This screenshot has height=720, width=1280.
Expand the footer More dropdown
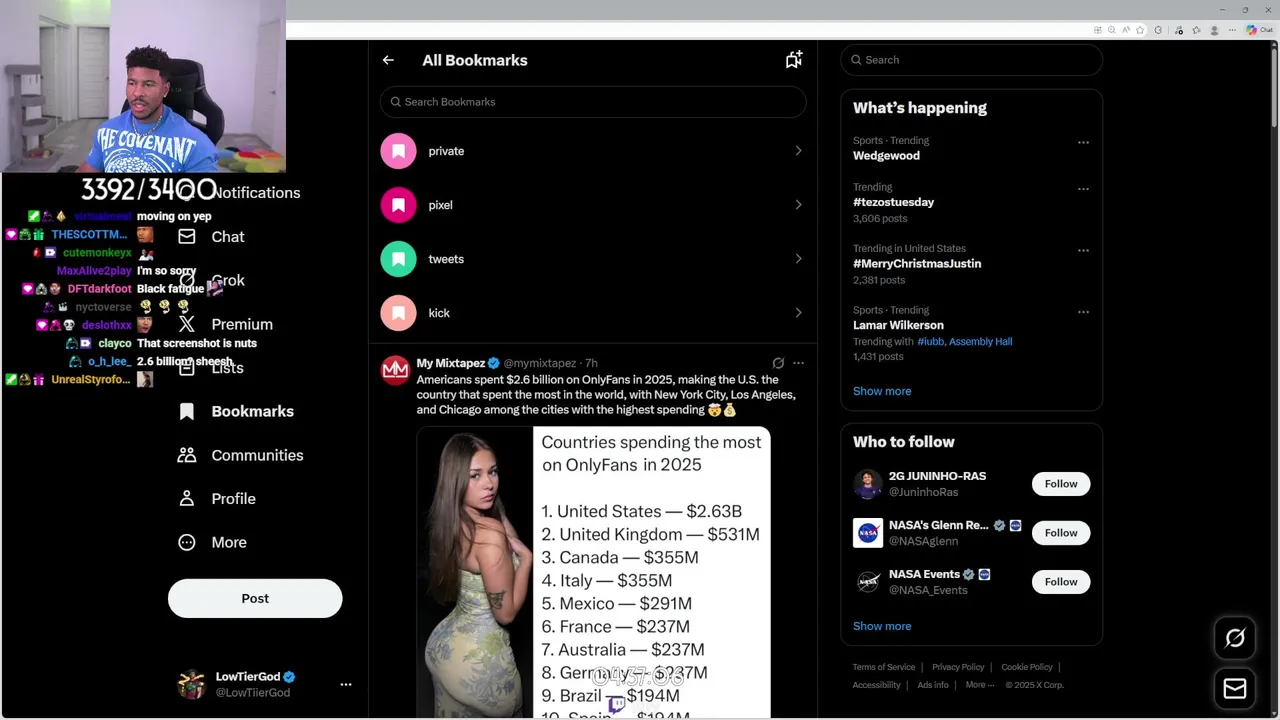tap(980, 685)
